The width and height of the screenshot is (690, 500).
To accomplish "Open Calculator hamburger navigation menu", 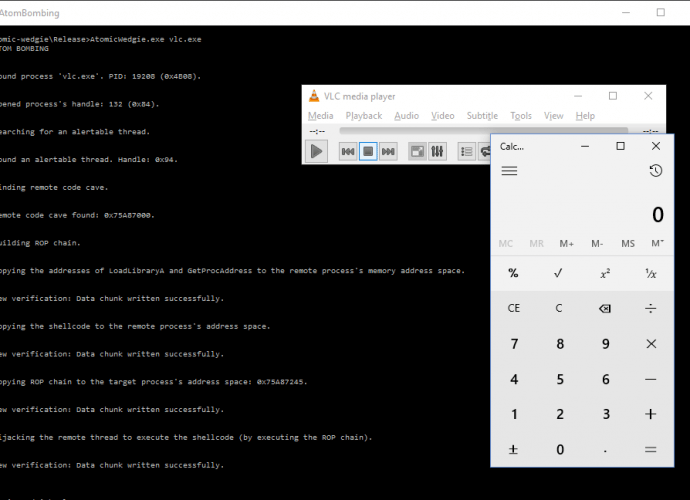I will coord(509,171).
